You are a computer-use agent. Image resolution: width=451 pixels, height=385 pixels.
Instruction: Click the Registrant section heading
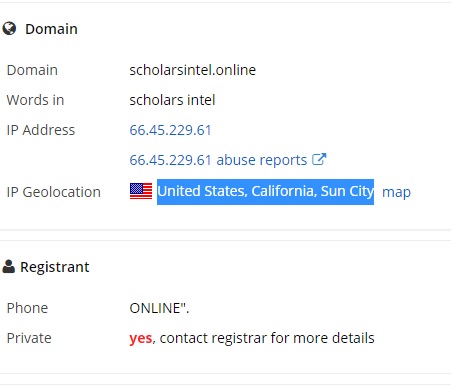point(55,267)
